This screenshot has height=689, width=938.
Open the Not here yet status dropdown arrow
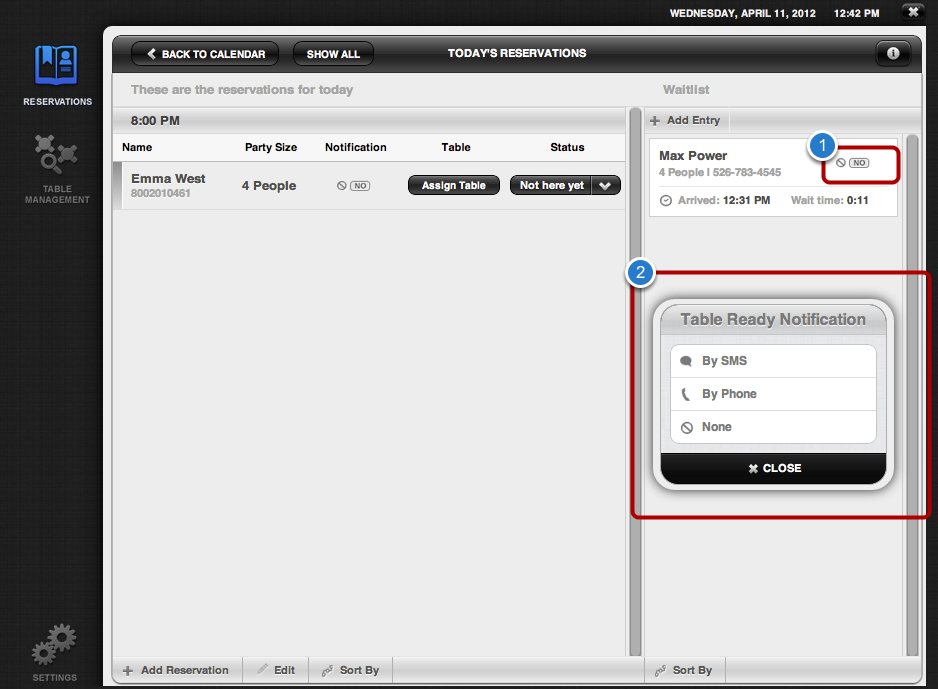click(605, 185)
